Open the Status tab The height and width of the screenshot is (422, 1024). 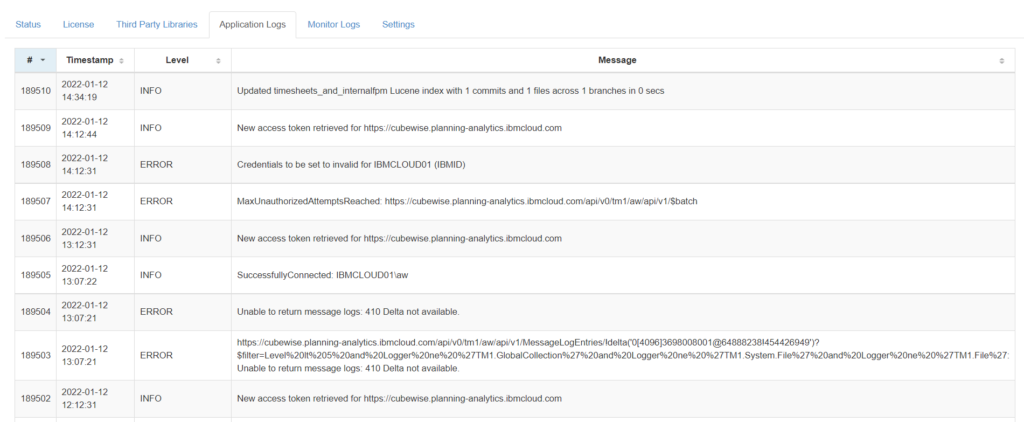(x=28, y=24)
